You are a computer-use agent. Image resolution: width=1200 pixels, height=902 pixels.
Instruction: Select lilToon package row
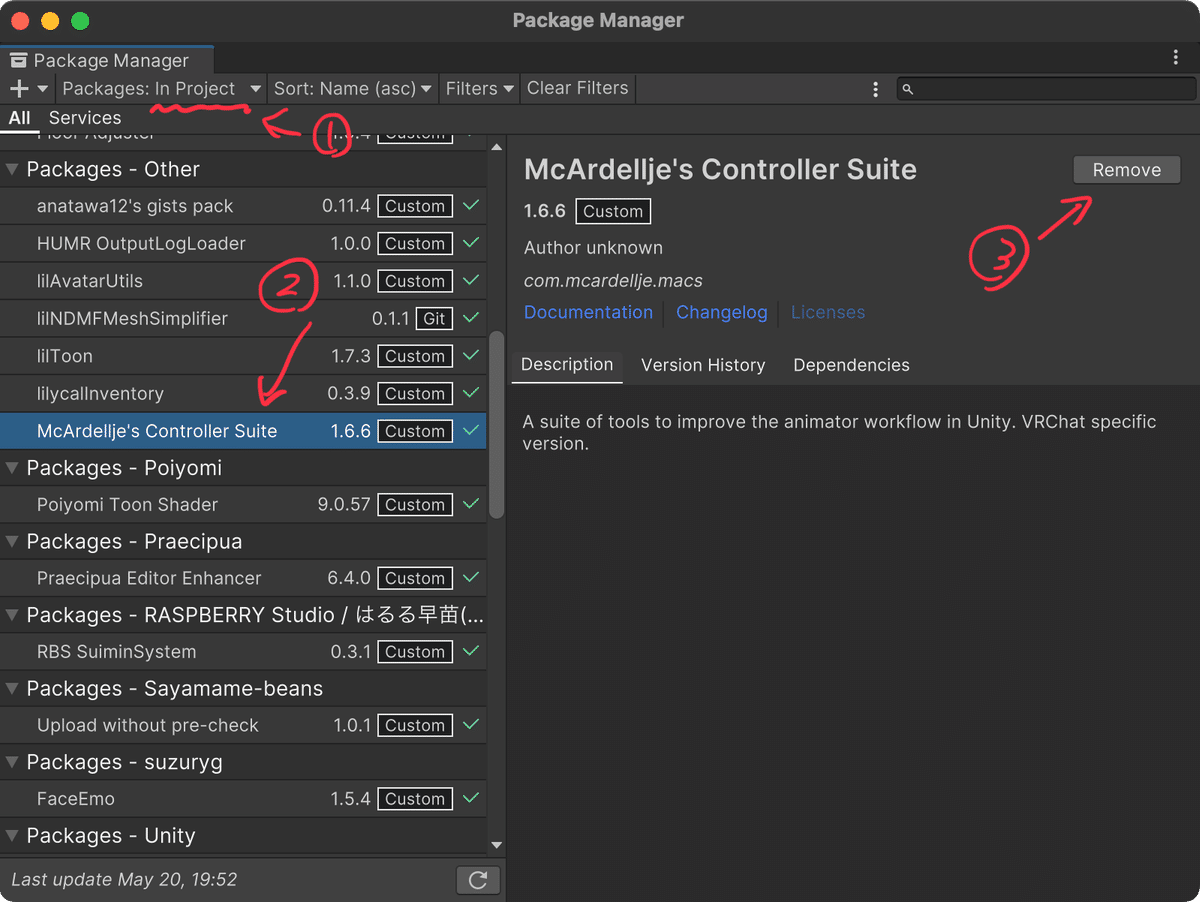(243, 356)
